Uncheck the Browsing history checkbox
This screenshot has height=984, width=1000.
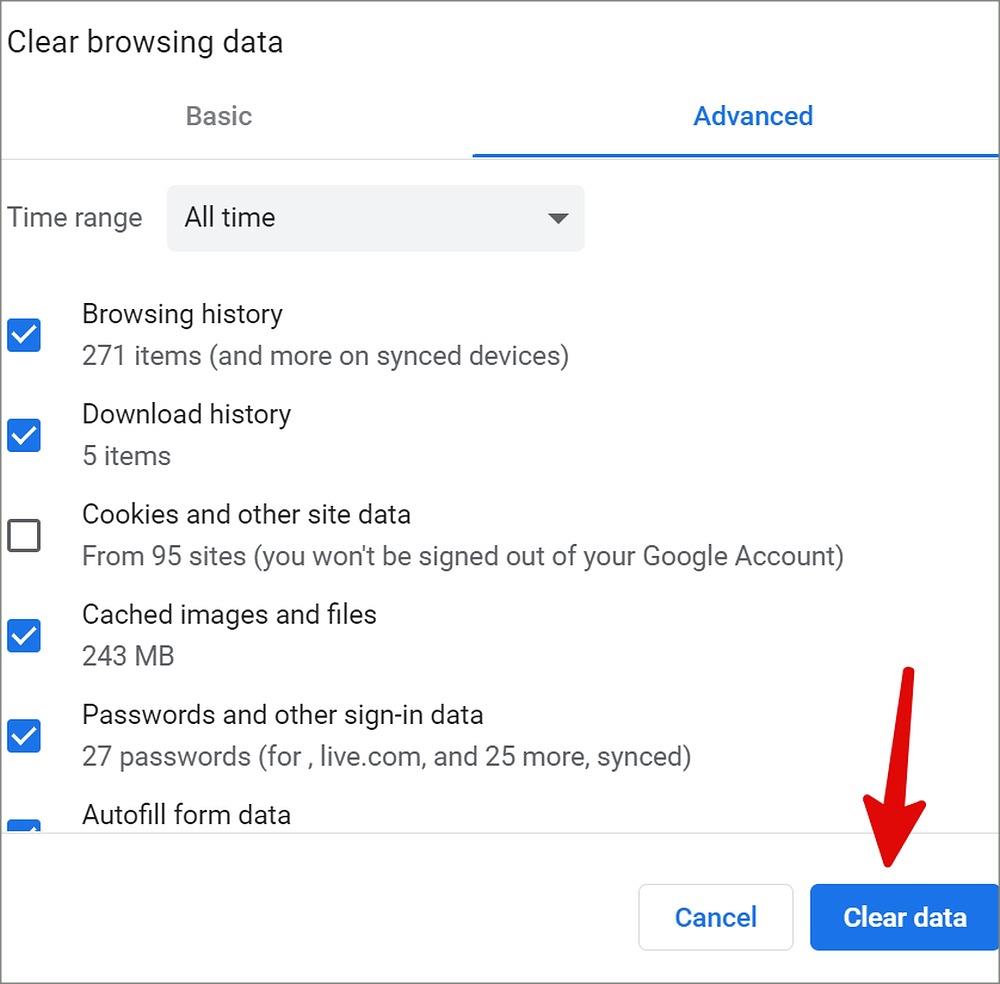coord(24,335)
